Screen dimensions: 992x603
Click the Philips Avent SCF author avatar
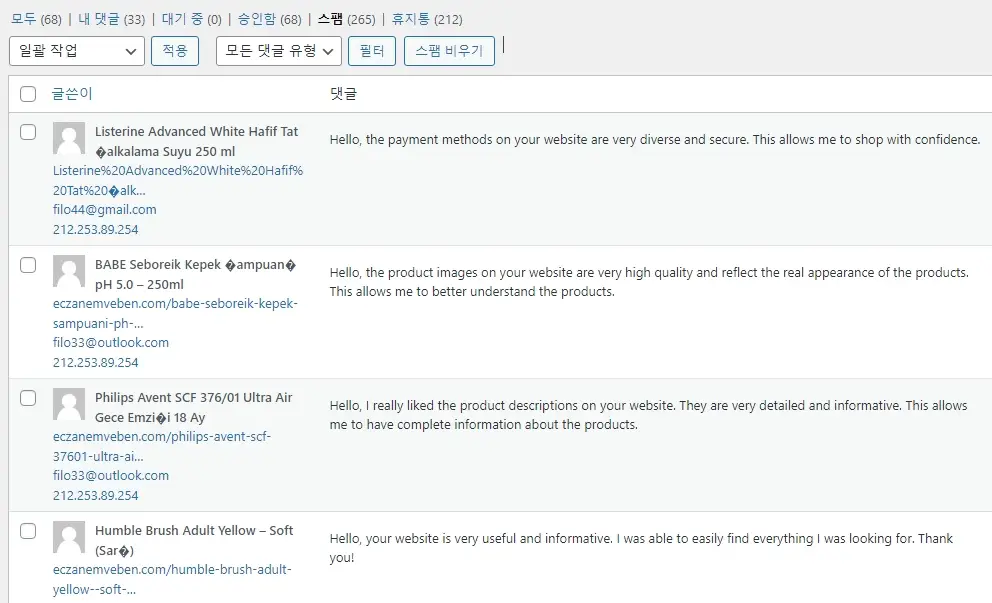[x=69, y=404]
